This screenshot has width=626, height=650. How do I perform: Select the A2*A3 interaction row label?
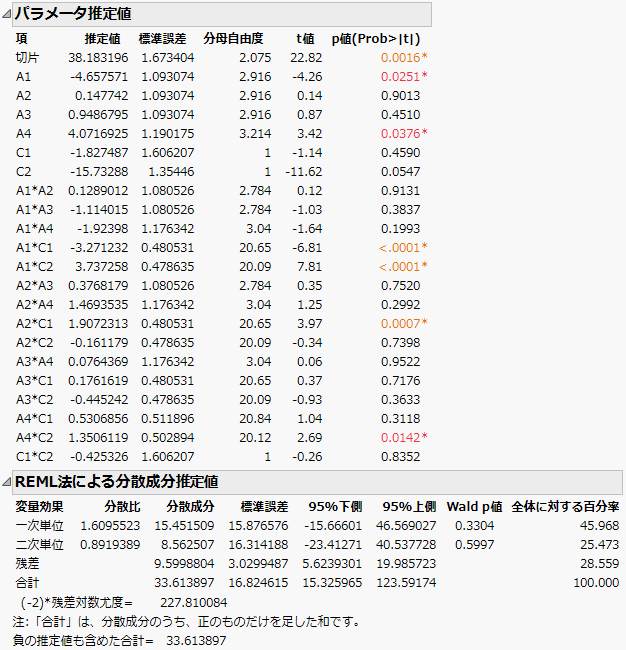pos(35,286)
